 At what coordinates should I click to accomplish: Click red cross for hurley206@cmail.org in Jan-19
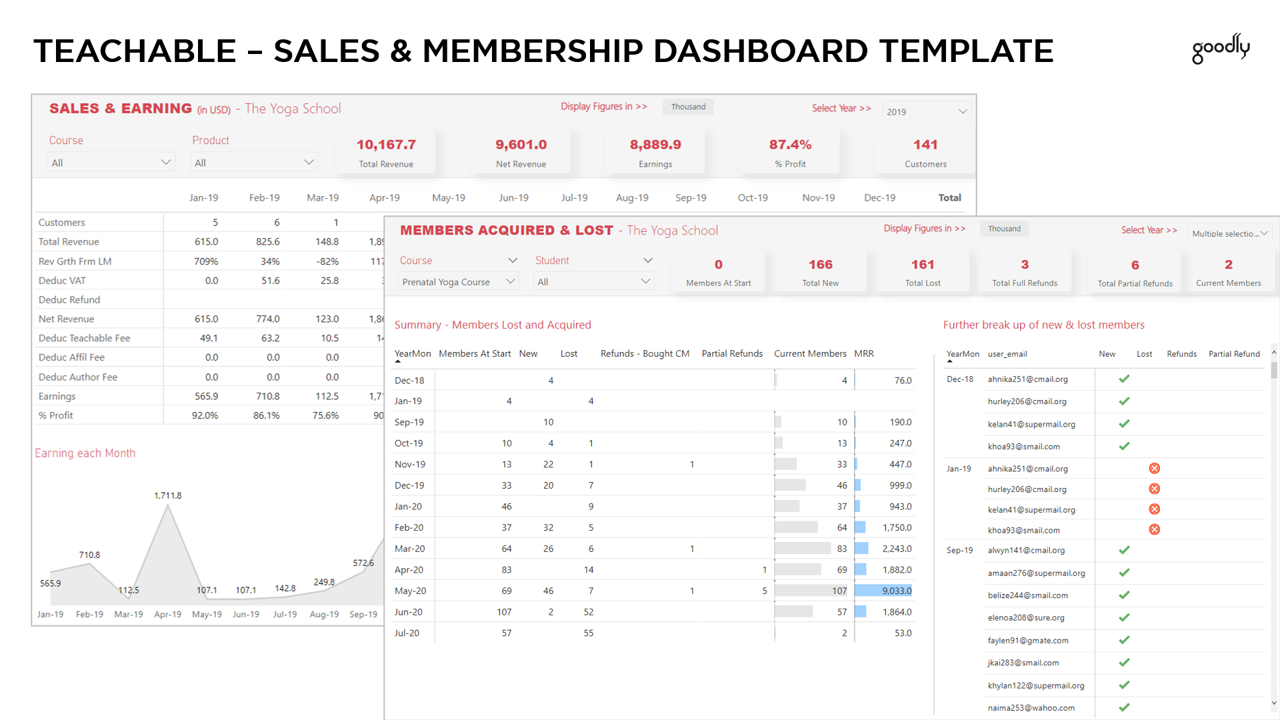coord(1154,489)
